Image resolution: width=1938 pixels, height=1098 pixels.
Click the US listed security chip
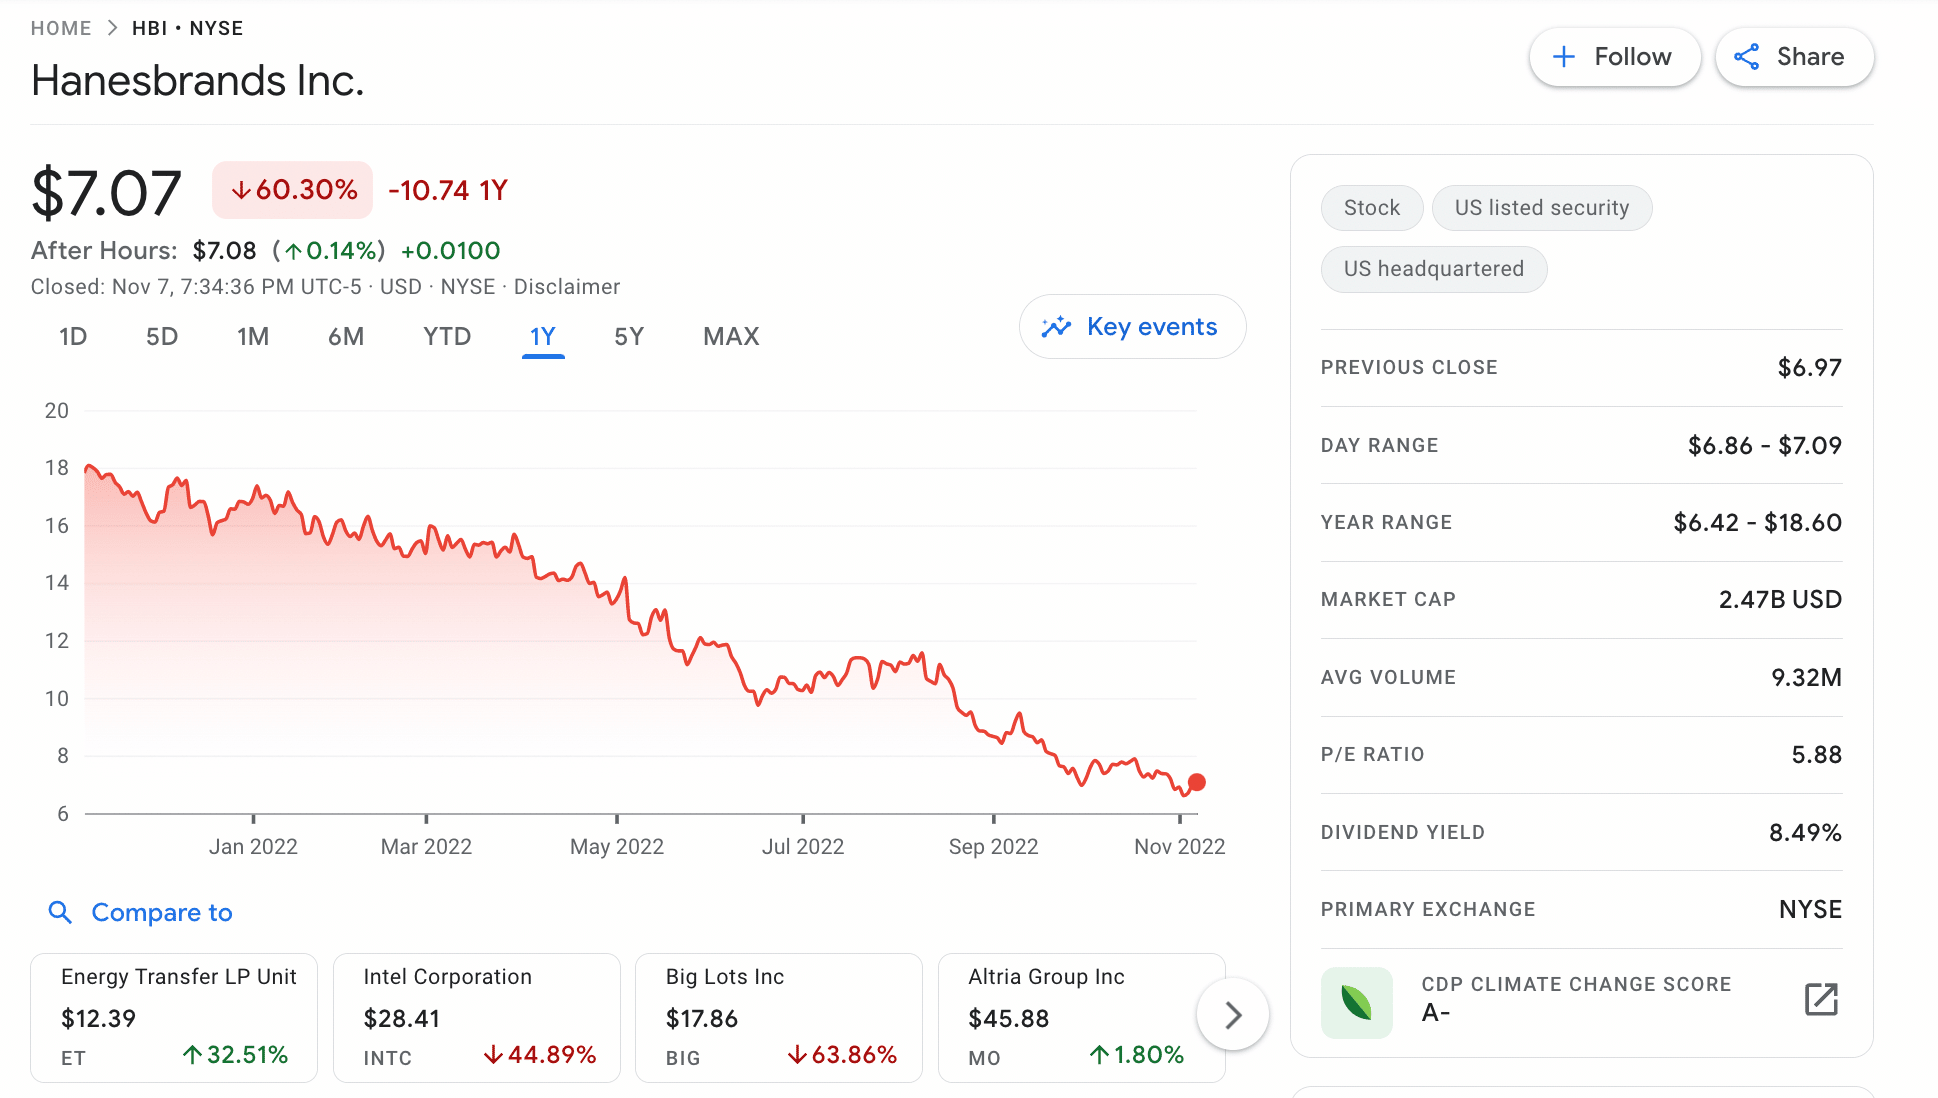[1541, 208]
